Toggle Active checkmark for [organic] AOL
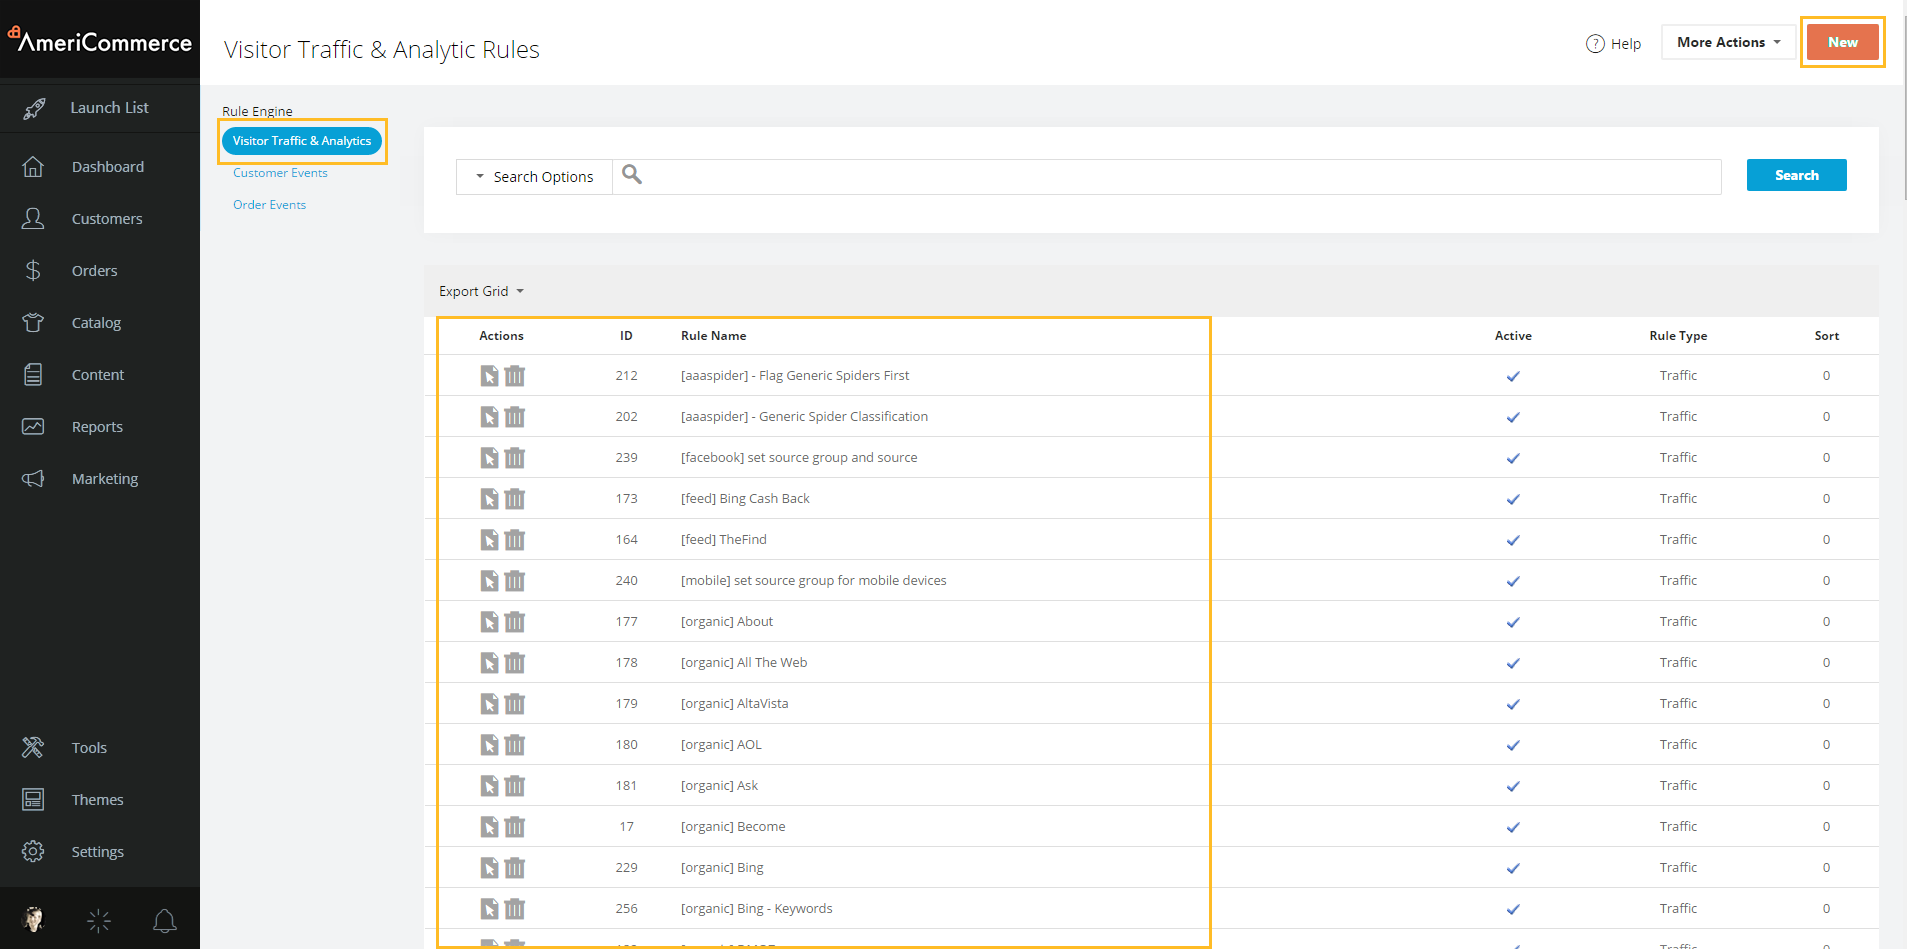Viewport: 1907px width, 949px height. click(1513, 745)
